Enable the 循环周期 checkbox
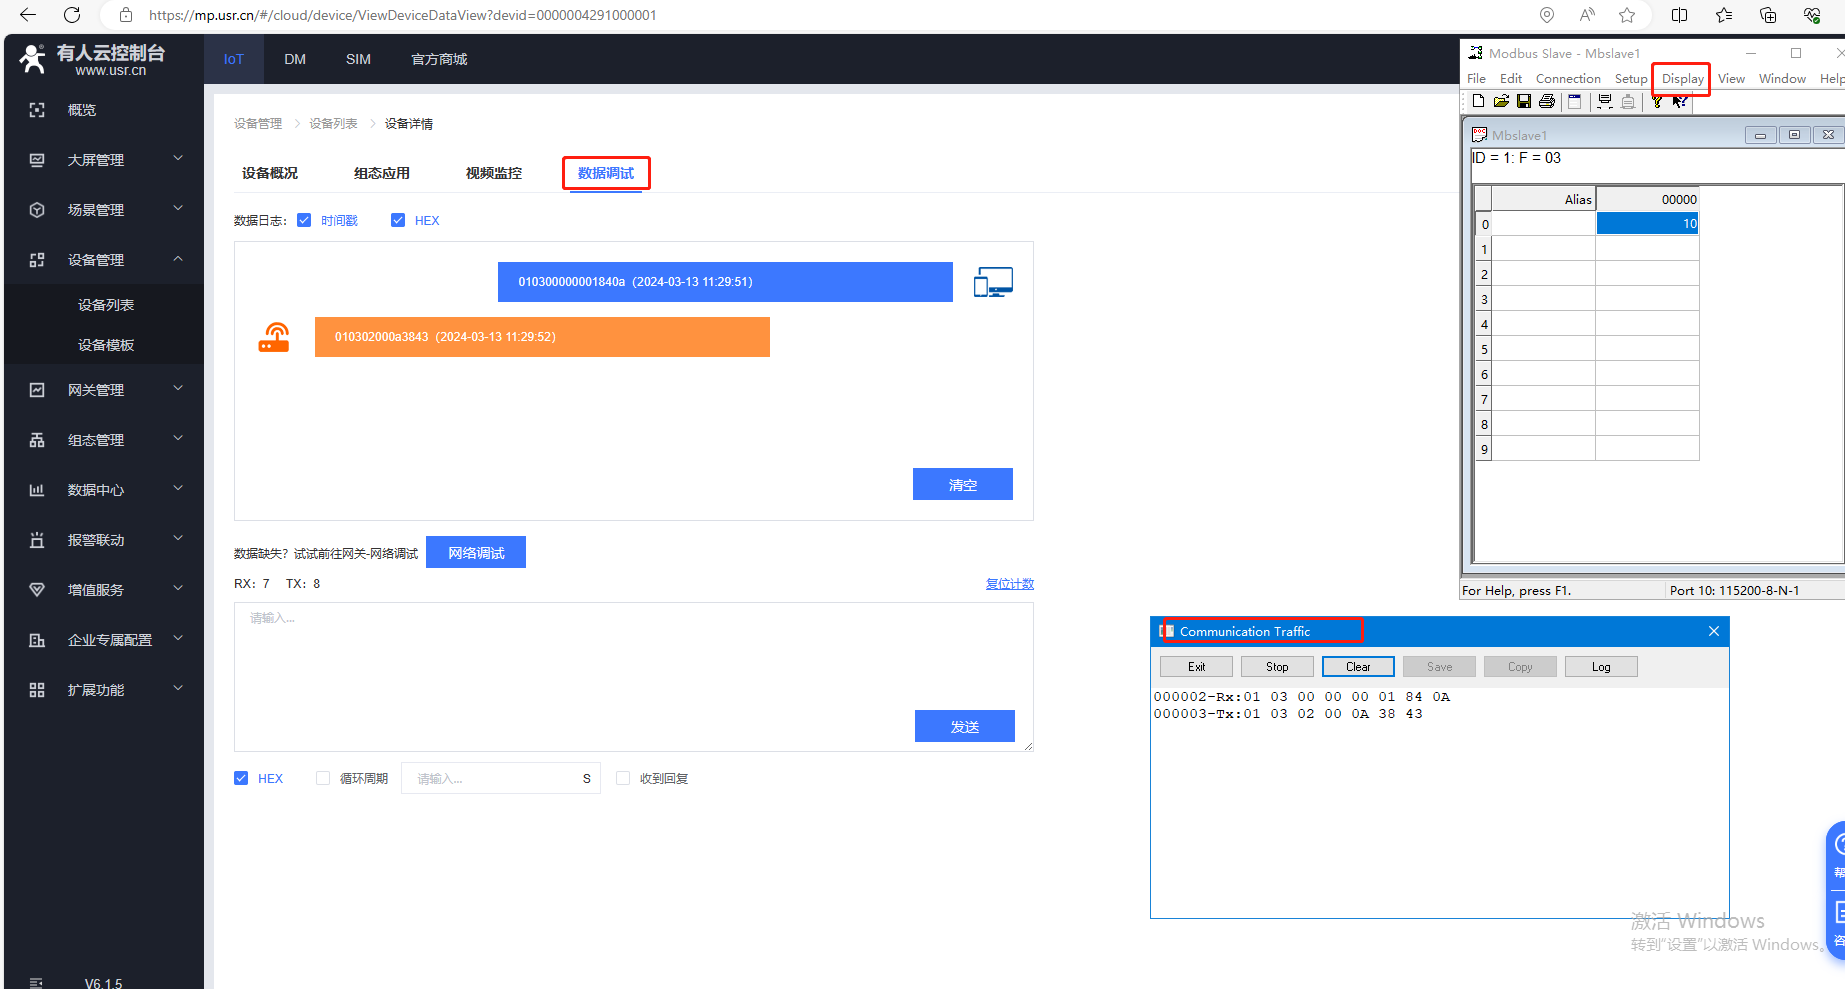Screen dimensions: 1845x989 pyautogui.click(x=323, y=778)
